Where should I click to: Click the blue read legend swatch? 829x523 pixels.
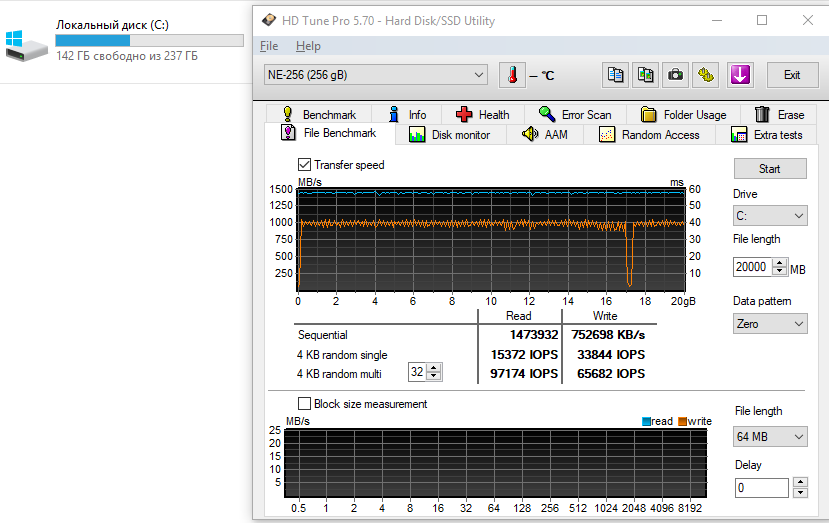(646, 421)
